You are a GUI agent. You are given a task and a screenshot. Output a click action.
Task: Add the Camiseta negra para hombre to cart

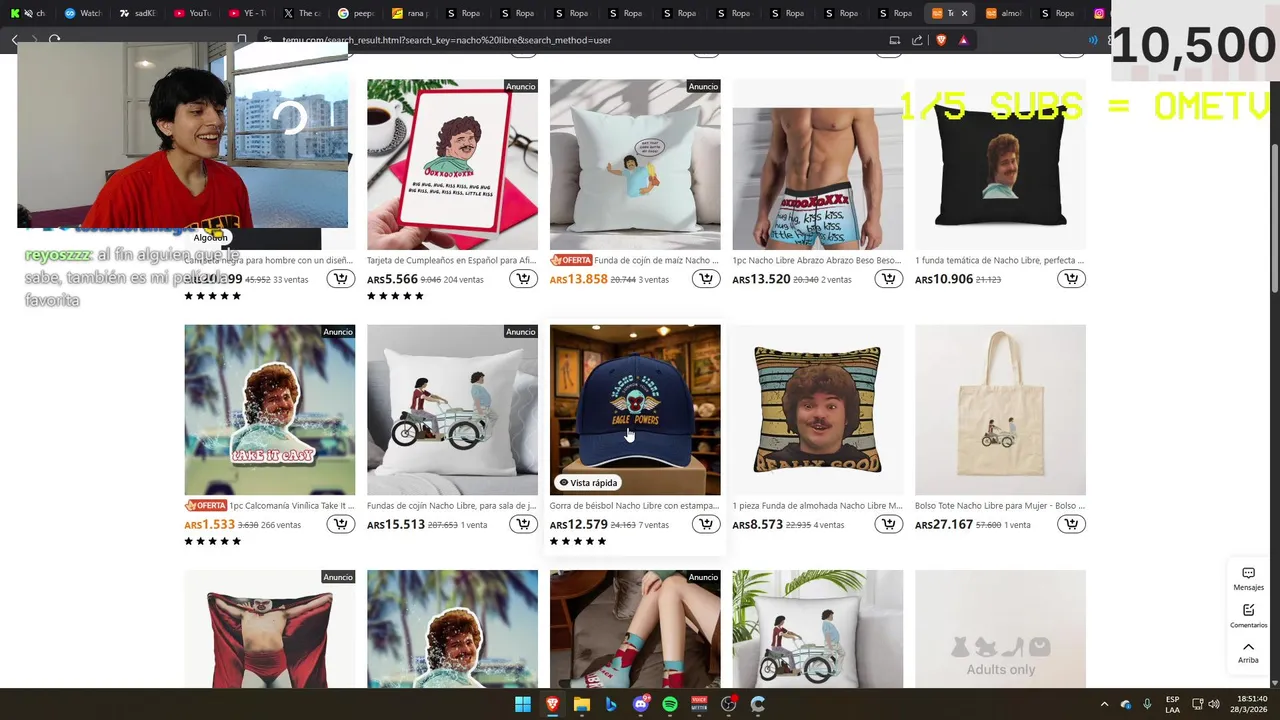[x=341, y=279]
